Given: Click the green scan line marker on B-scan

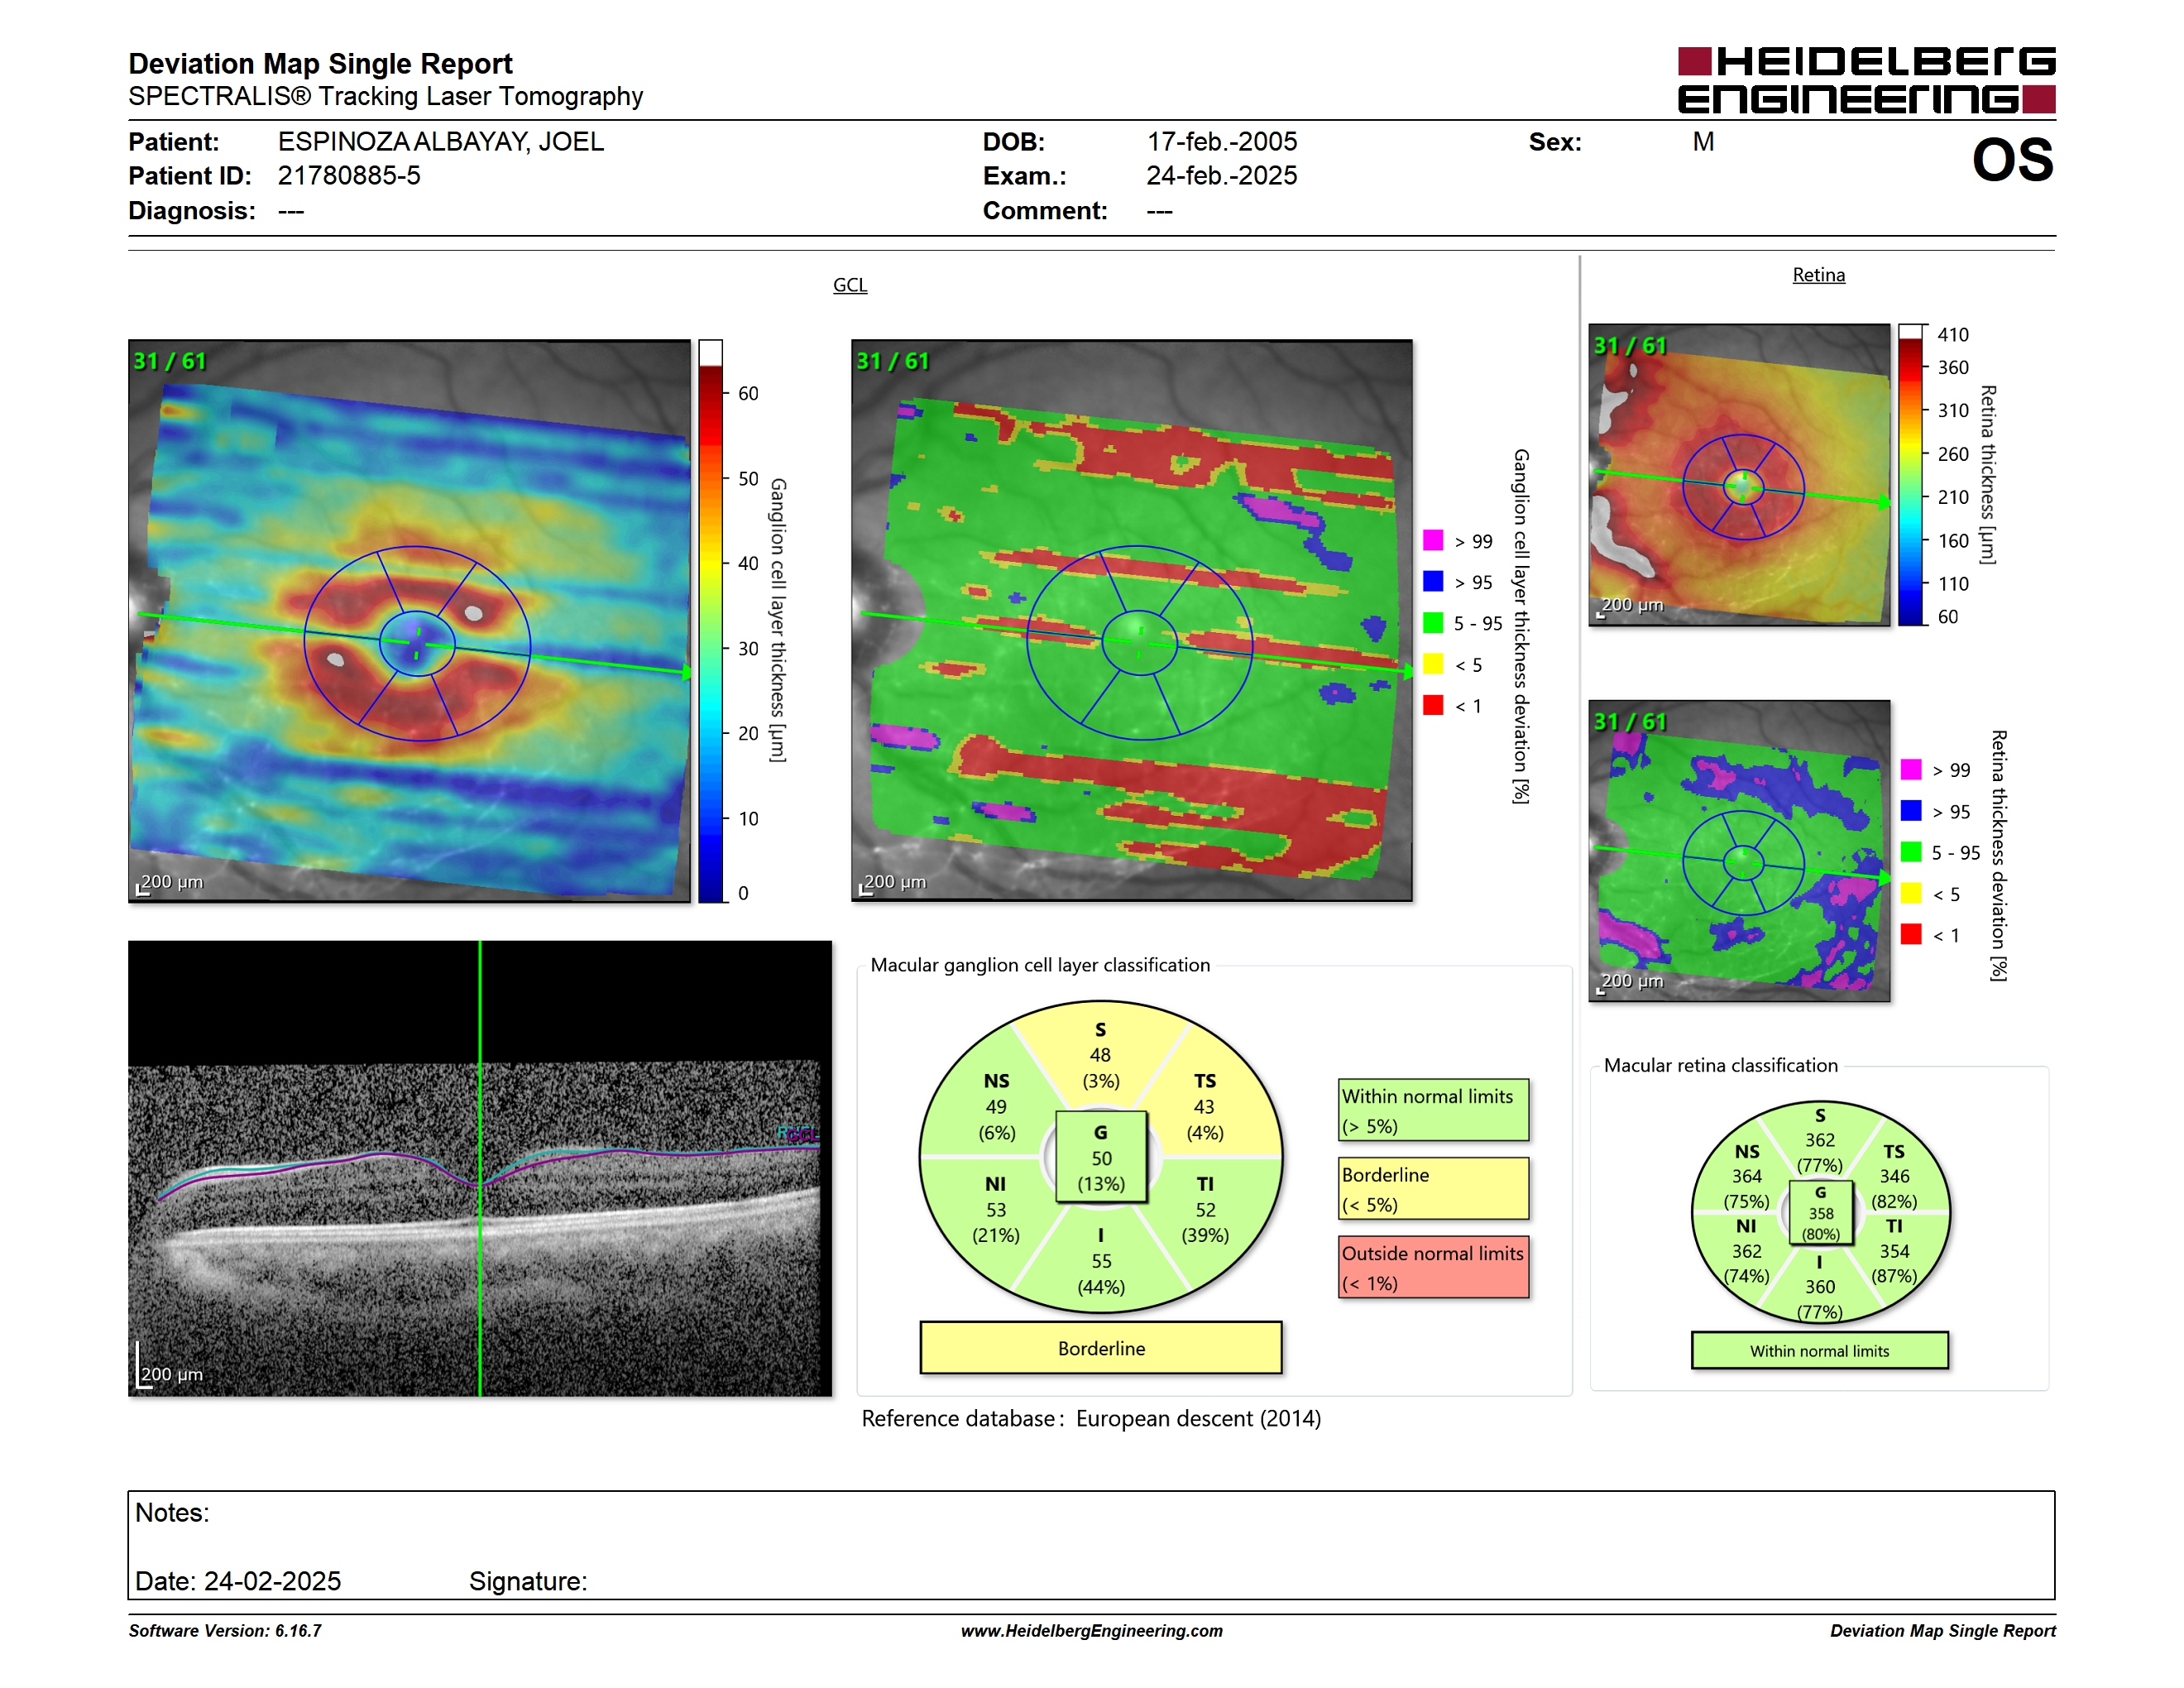Looking at the screenshot, I should [480, 1168].
